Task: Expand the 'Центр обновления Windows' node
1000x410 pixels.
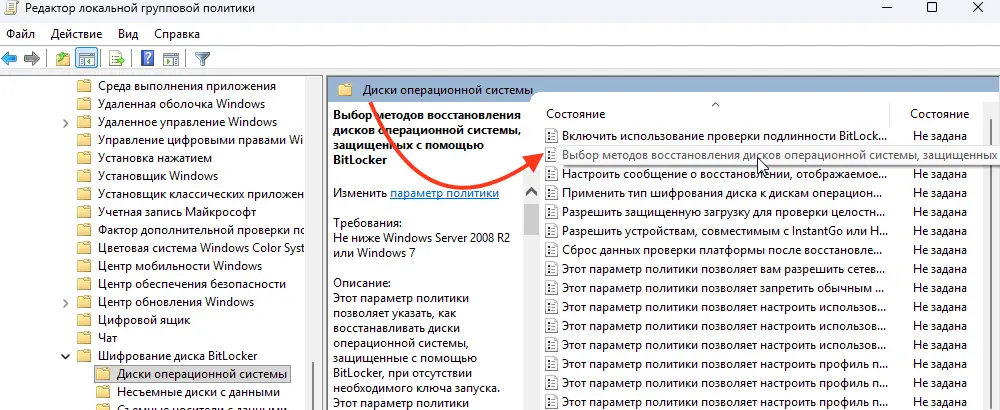Action: [66, 302]
